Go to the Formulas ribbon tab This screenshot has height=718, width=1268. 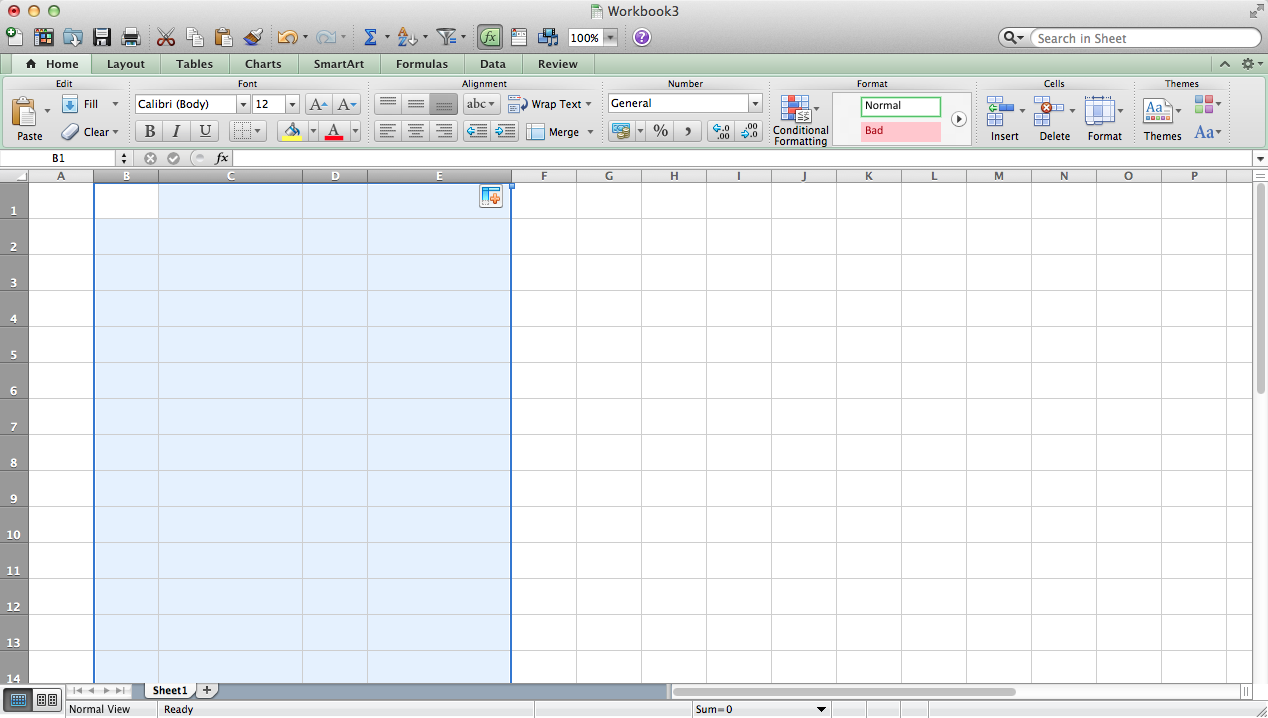click(422, 64)
